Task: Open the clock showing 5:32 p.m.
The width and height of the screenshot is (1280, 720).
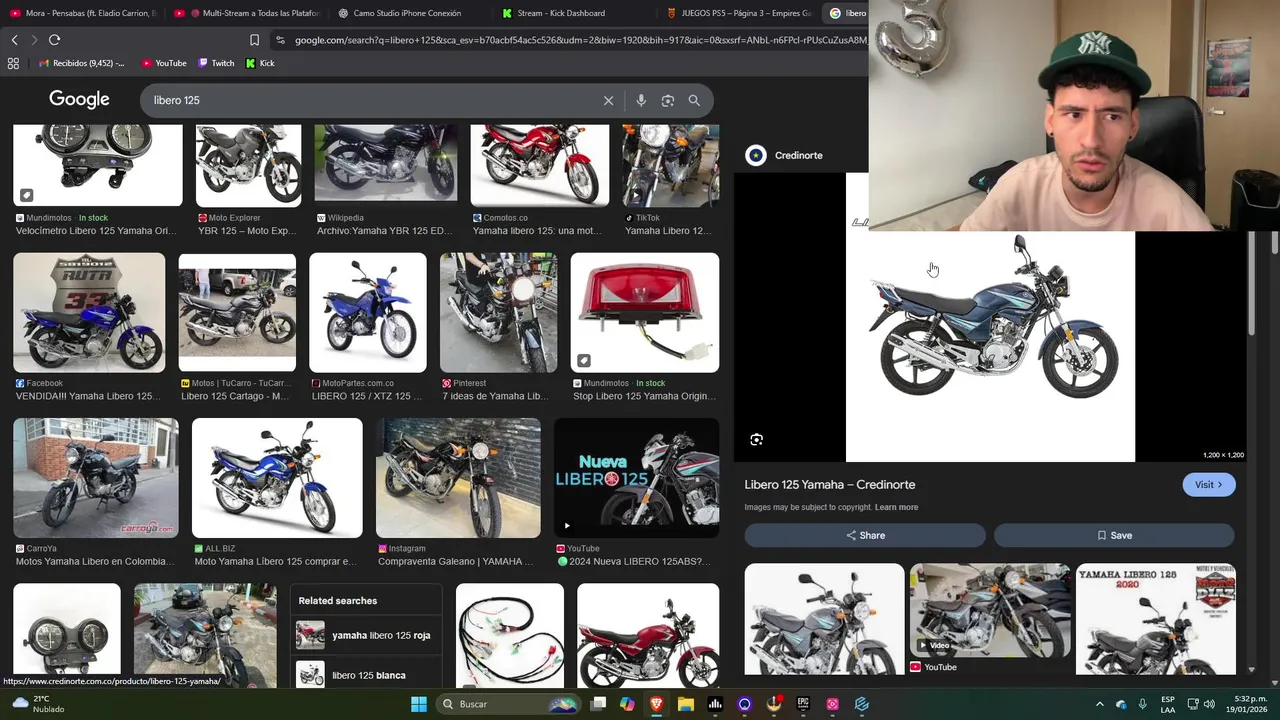Action: coord(1249,704)
